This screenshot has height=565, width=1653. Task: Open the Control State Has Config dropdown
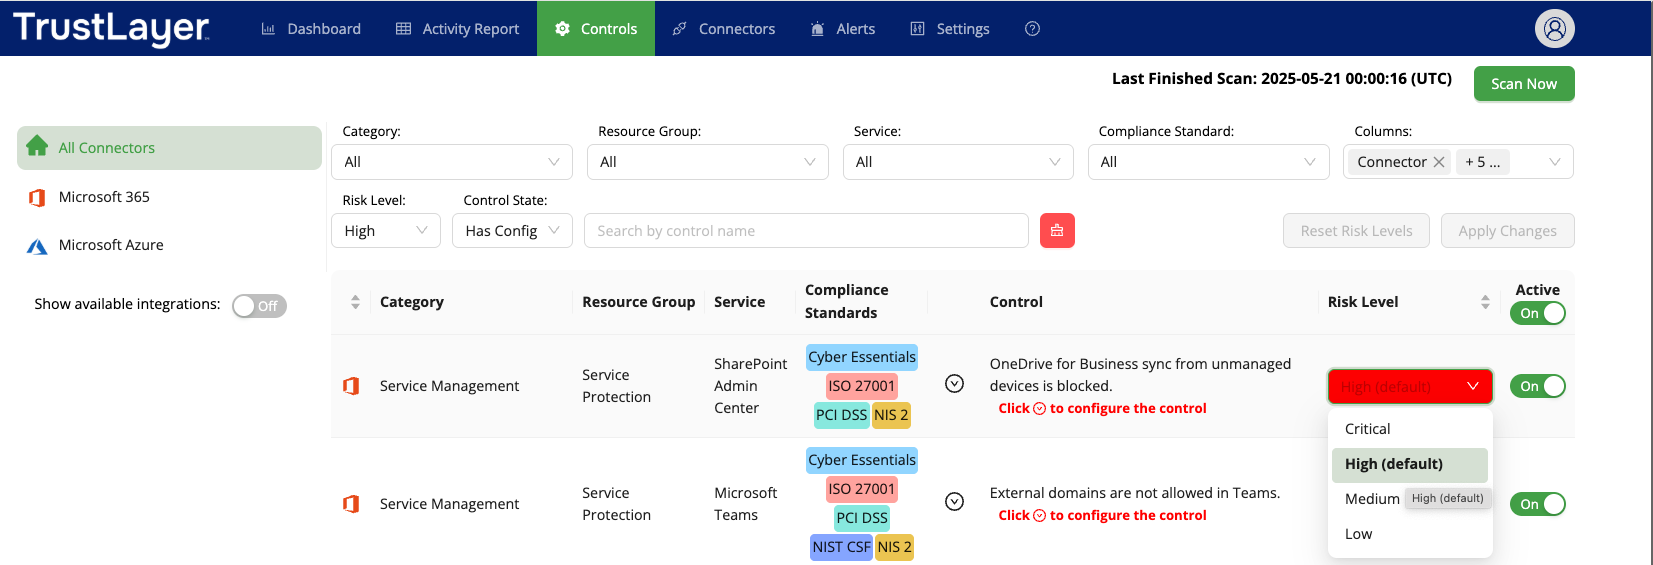coord(512,231)
